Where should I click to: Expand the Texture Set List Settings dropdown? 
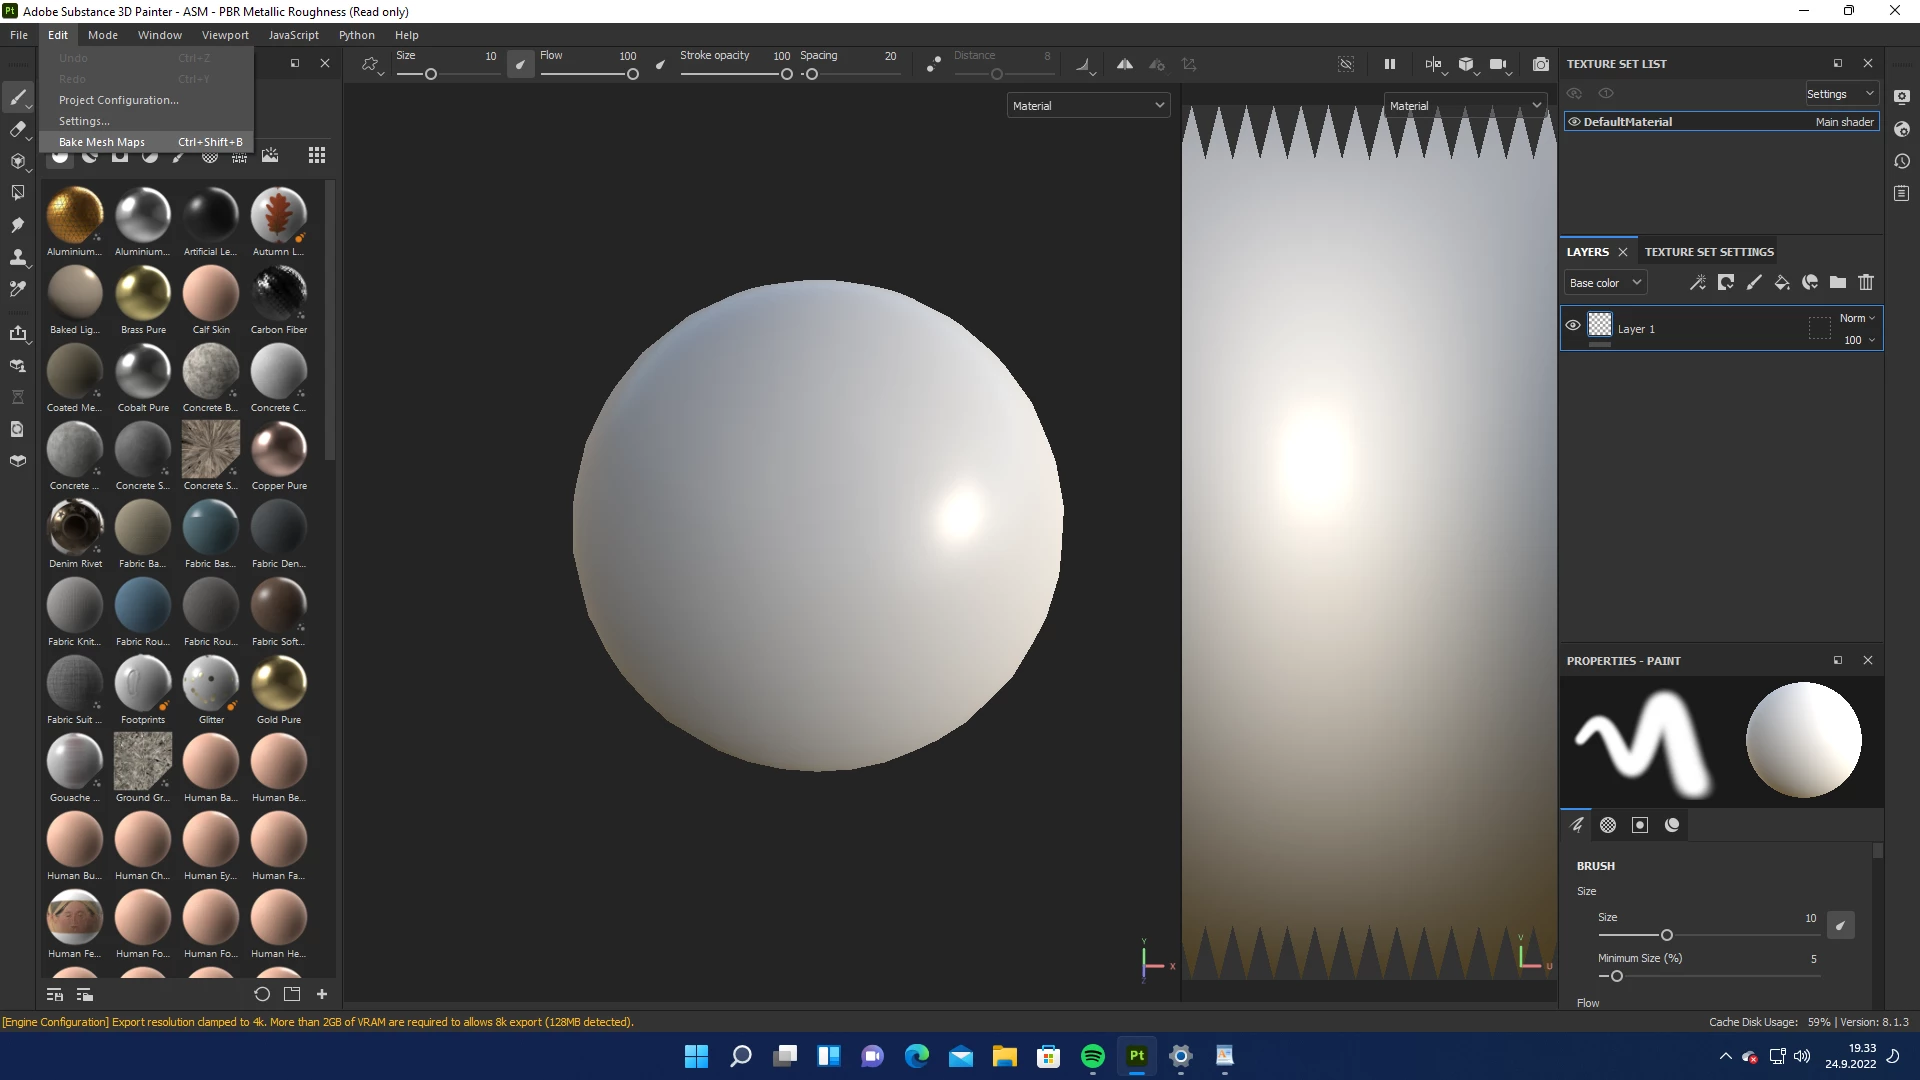coord(1841,94)
